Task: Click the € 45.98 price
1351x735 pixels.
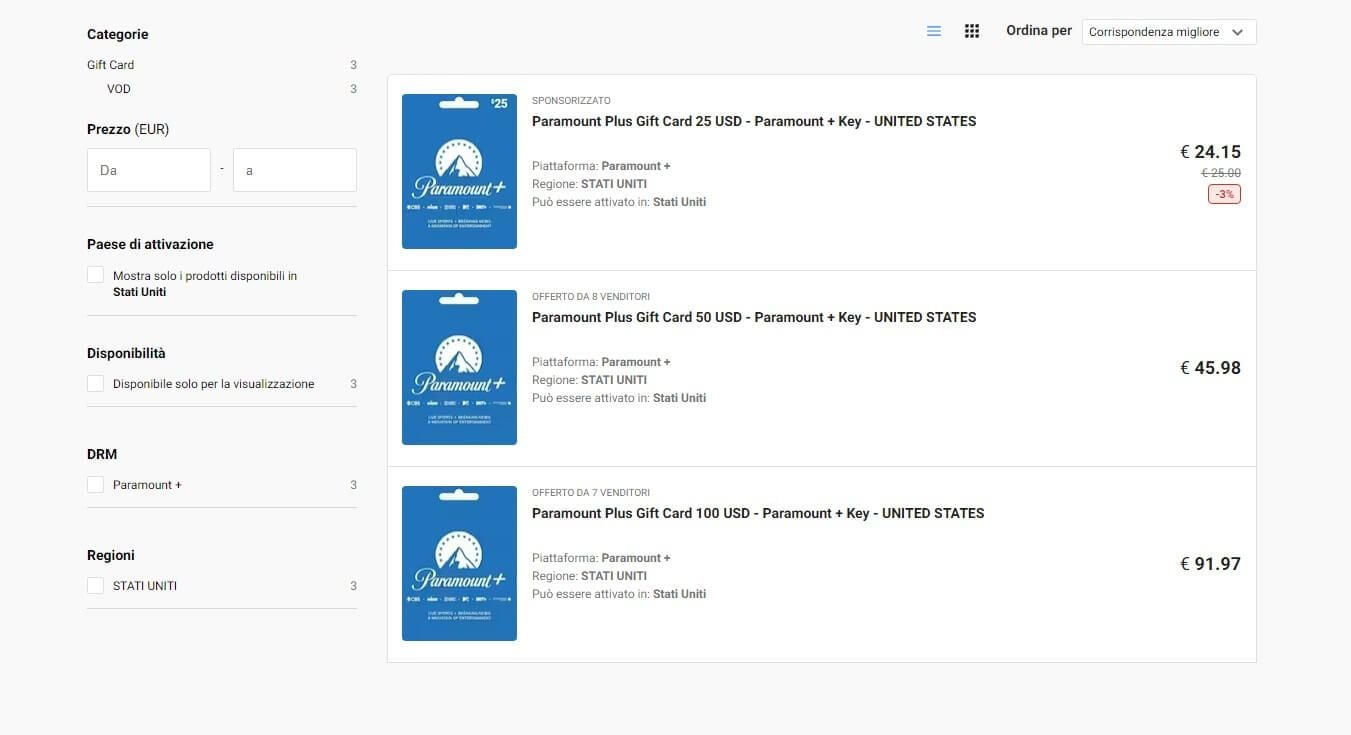Action: (1210, 368)
